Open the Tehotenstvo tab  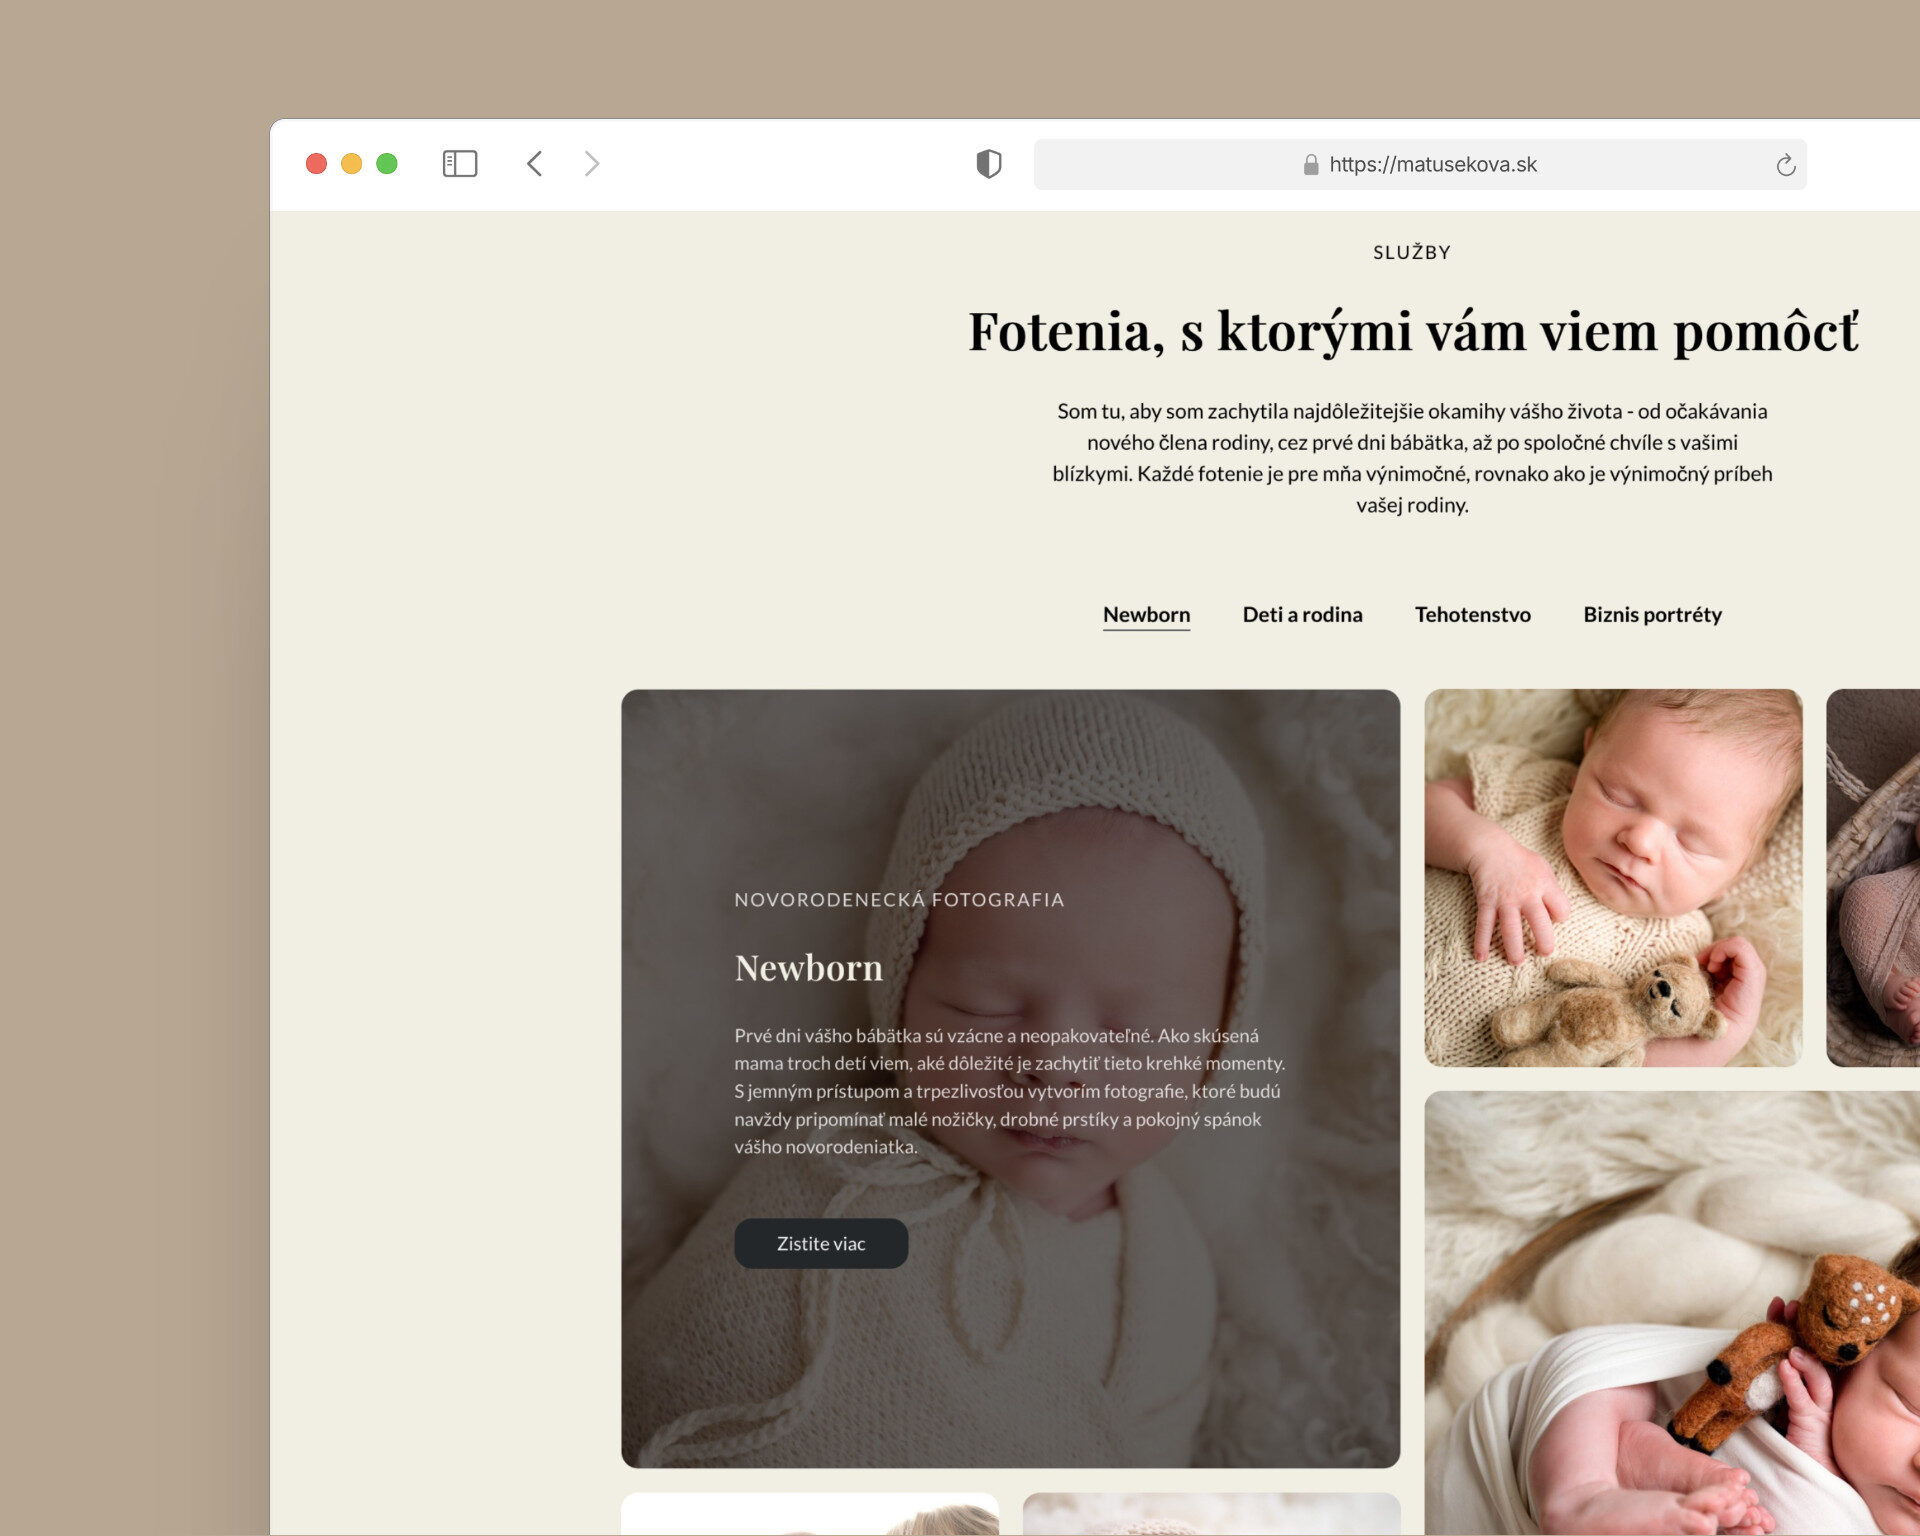coord(1472,615)
